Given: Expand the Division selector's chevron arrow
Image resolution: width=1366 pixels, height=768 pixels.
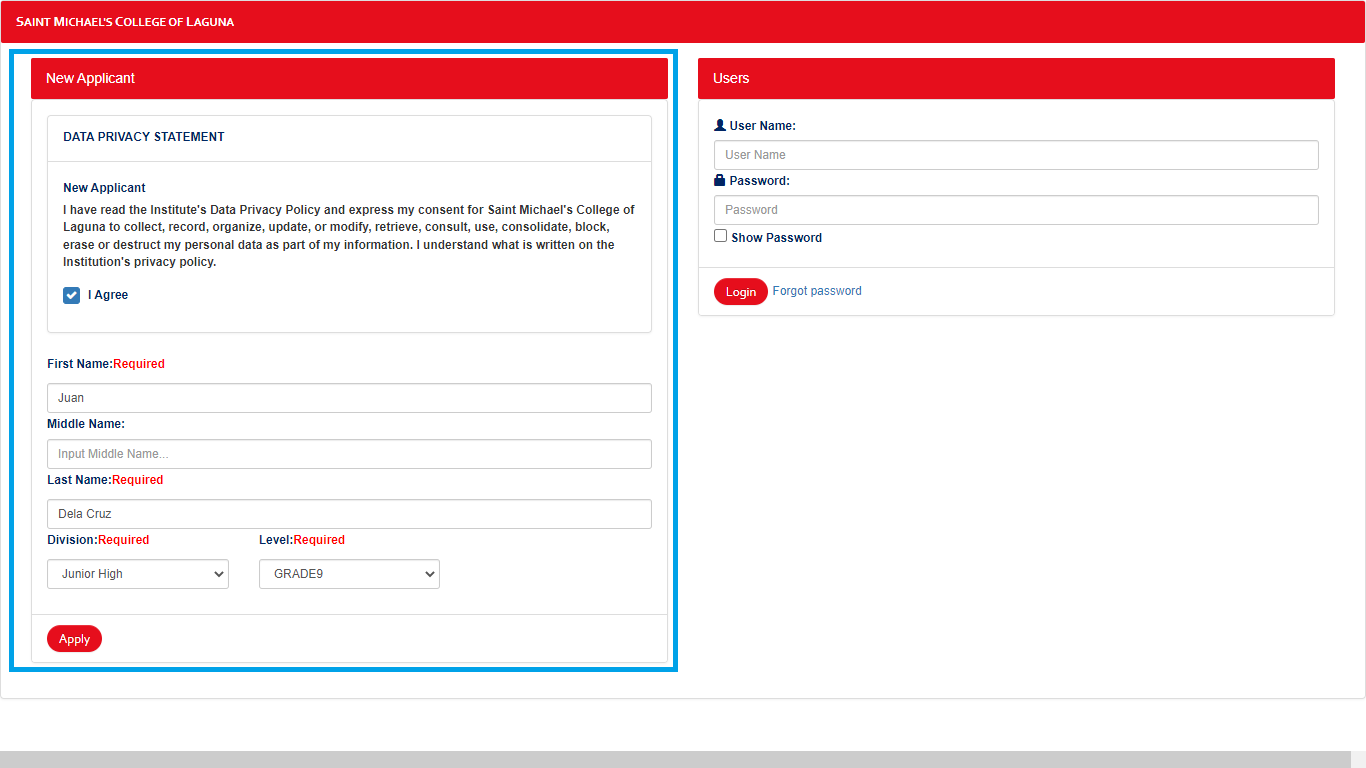Looking at the screenshot, I should pos(220,574).
